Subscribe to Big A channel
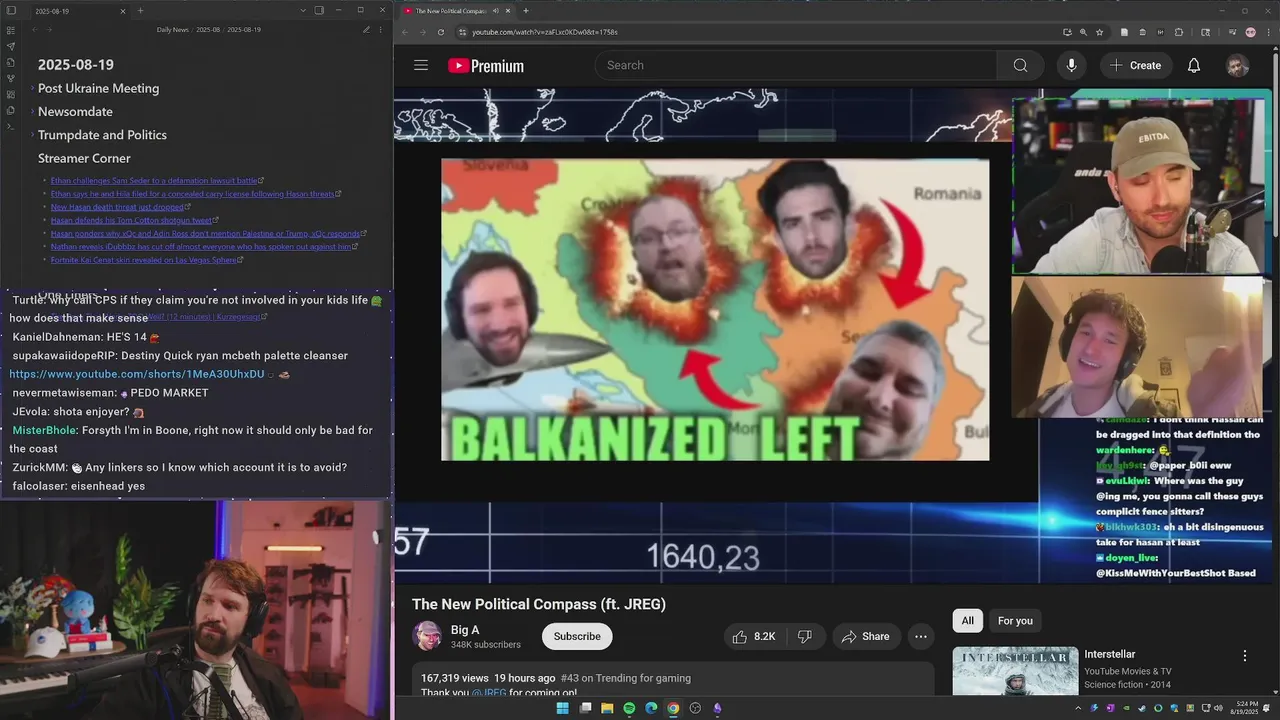 tap(577, 636)
